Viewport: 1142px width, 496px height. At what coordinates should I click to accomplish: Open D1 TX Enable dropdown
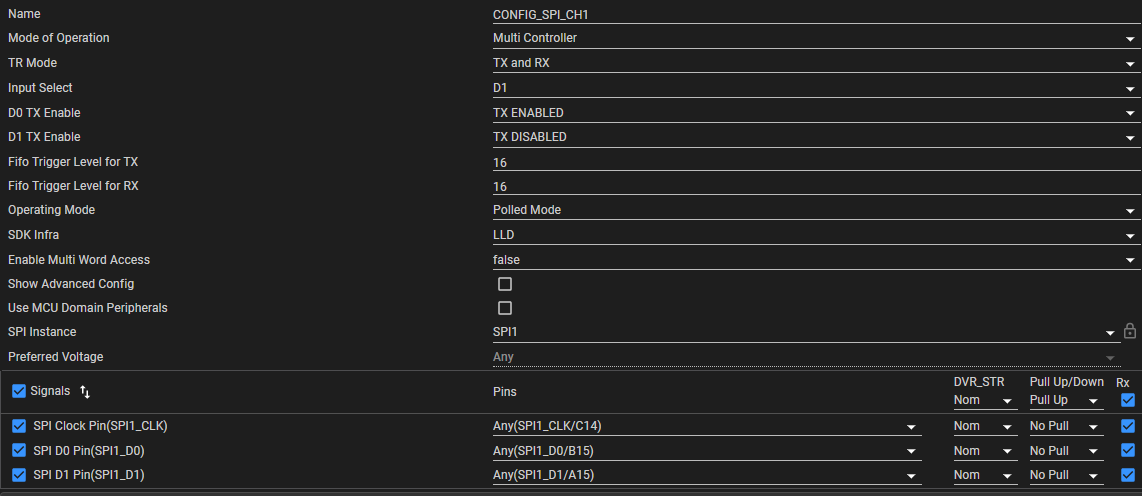tap(816, 137)
